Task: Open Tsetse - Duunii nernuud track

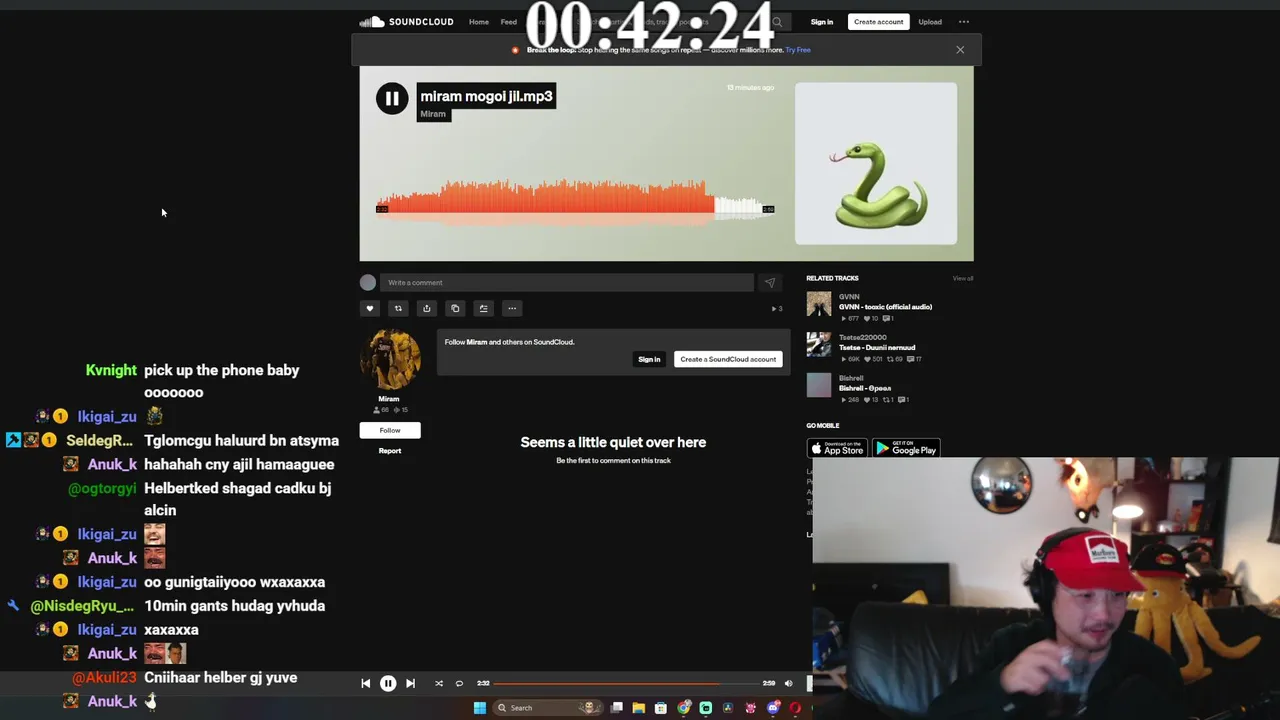Action: [x=877, y=348]
